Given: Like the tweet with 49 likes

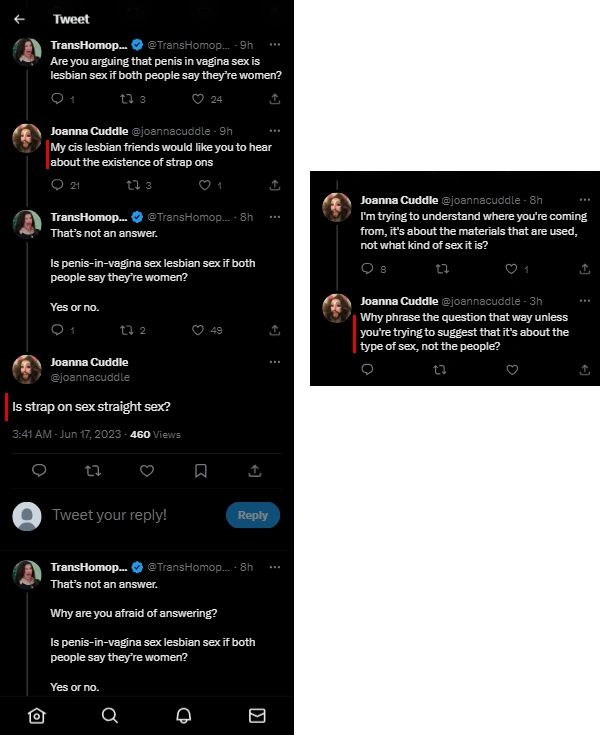Looking at the screenshot, I should coord(198,330).
